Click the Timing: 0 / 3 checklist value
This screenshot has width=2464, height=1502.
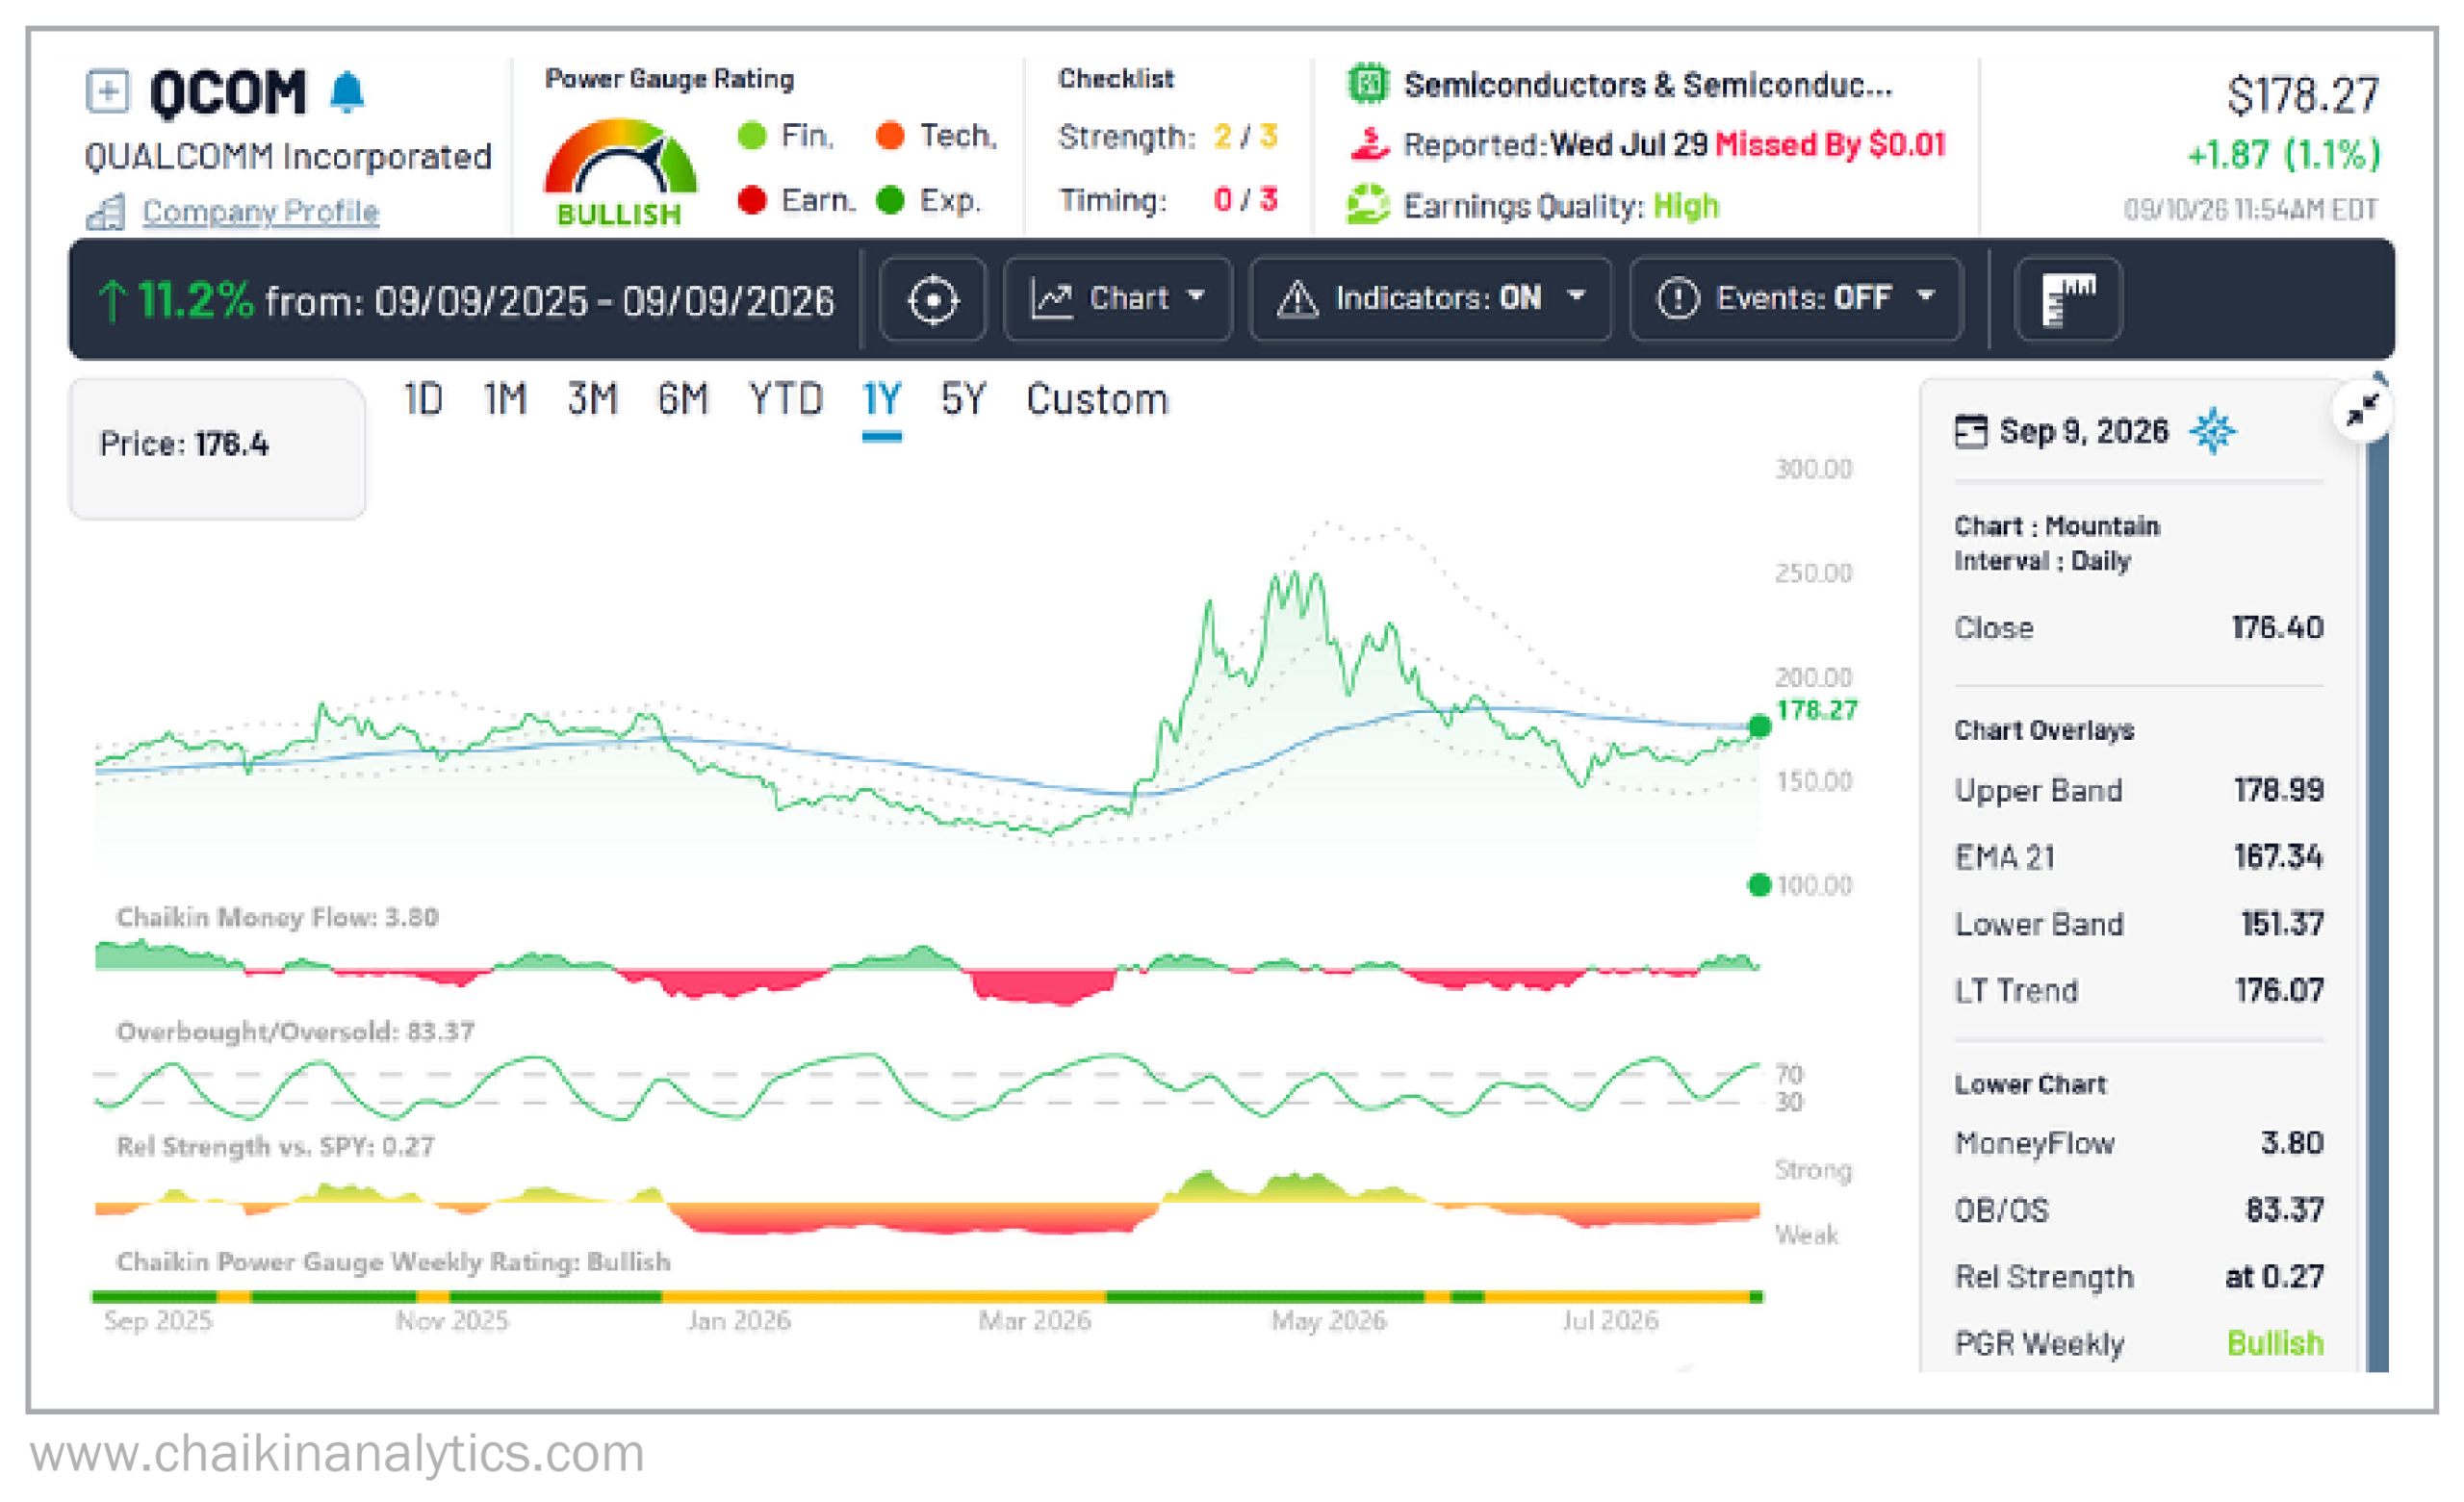(x=1245, y=200)
